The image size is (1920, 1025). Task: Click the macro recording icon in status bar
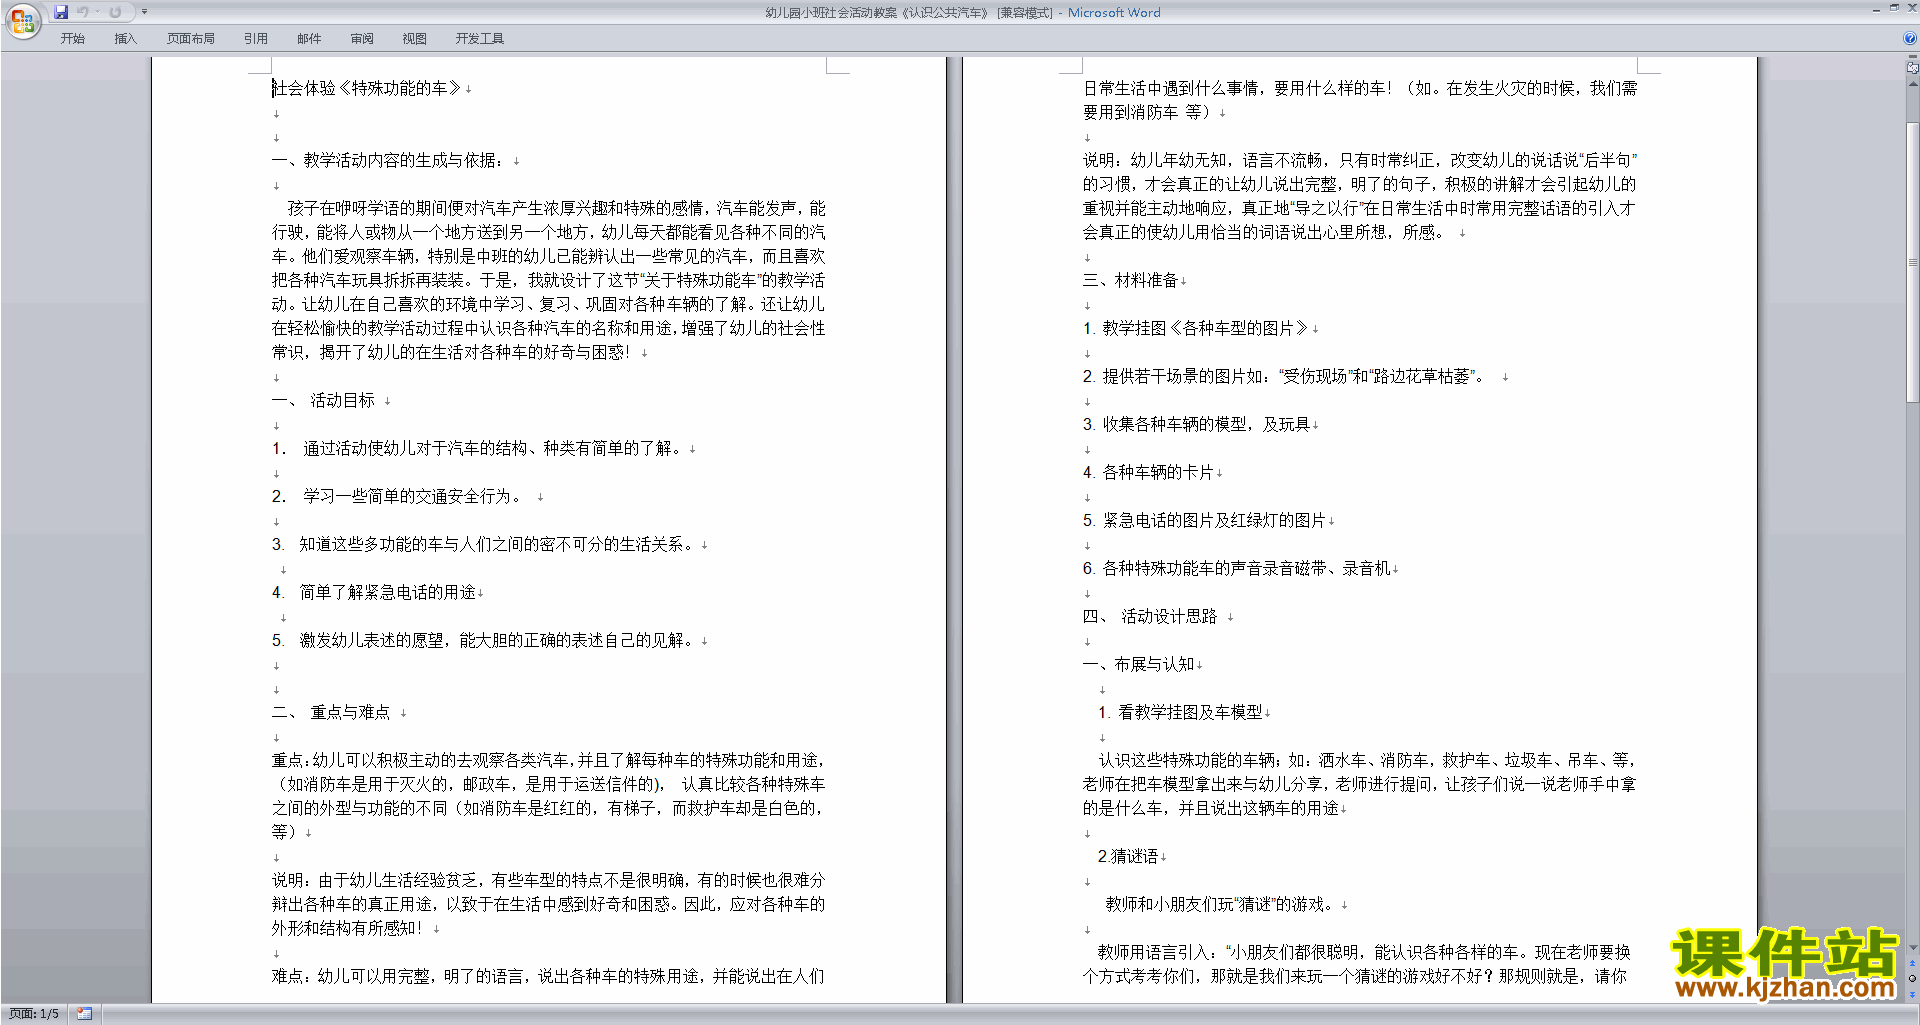pos(85,1014)
